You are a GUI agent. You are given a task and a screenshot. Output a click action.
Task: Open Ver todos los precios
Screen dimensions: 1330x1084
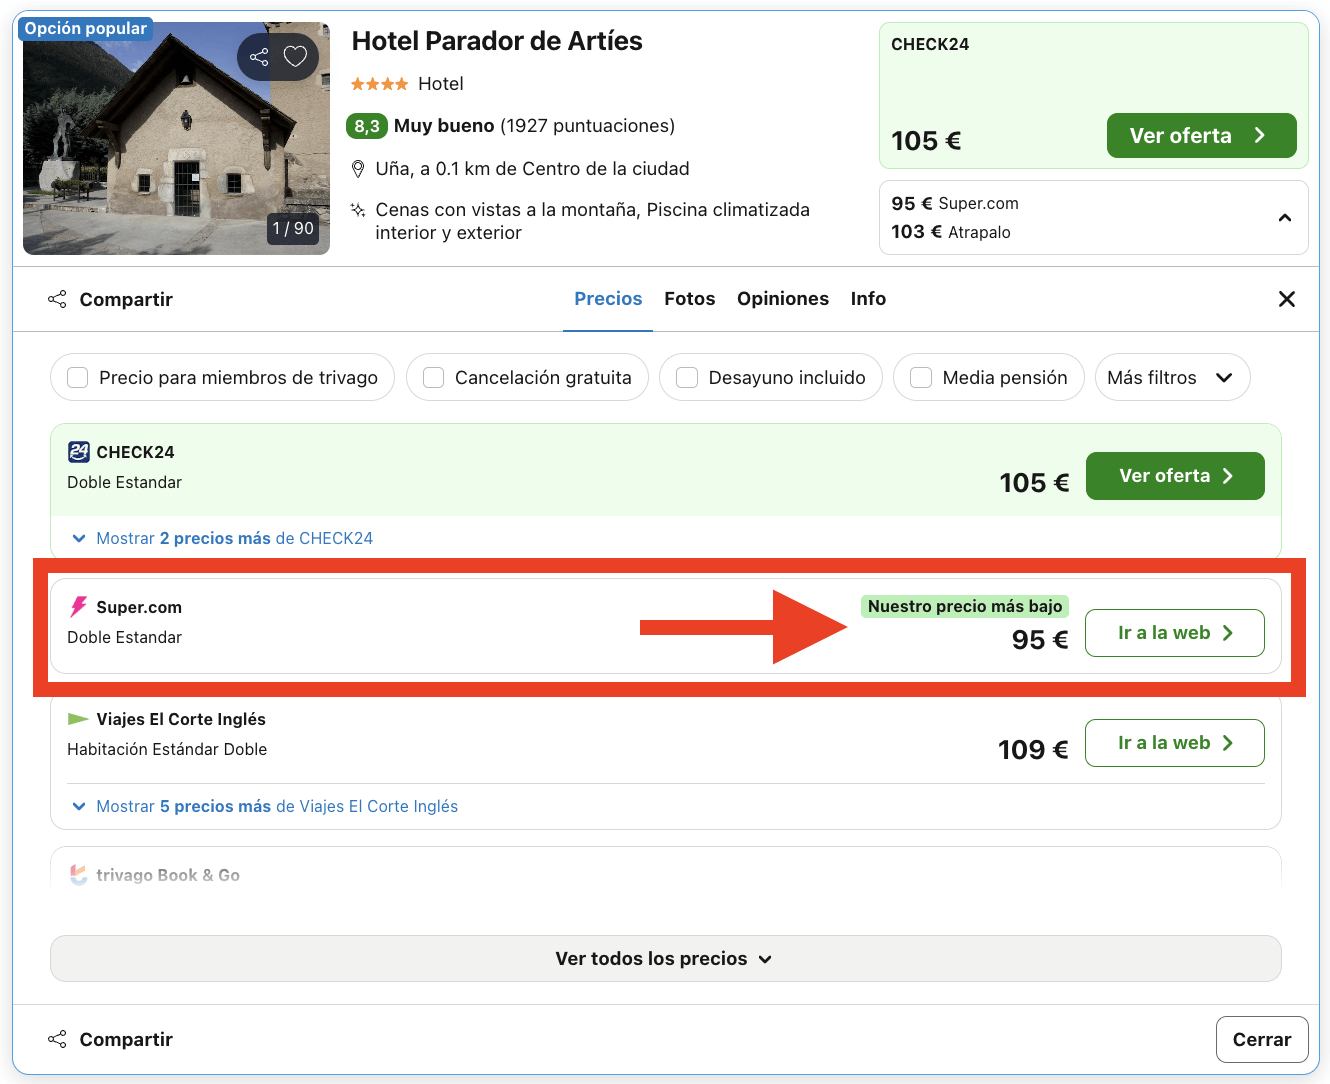665,958
